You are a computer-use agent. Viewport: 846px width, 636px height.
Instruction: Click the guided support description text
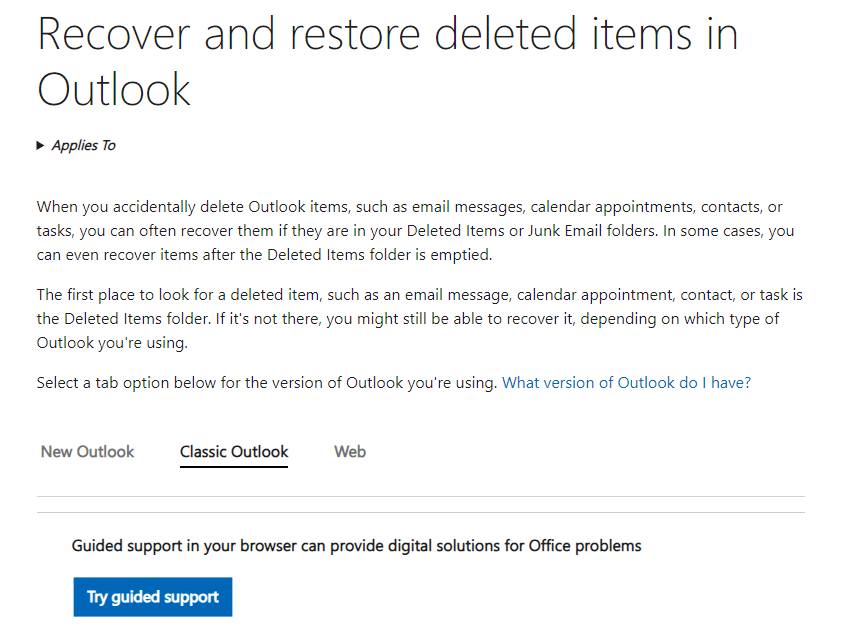(356, 545)
